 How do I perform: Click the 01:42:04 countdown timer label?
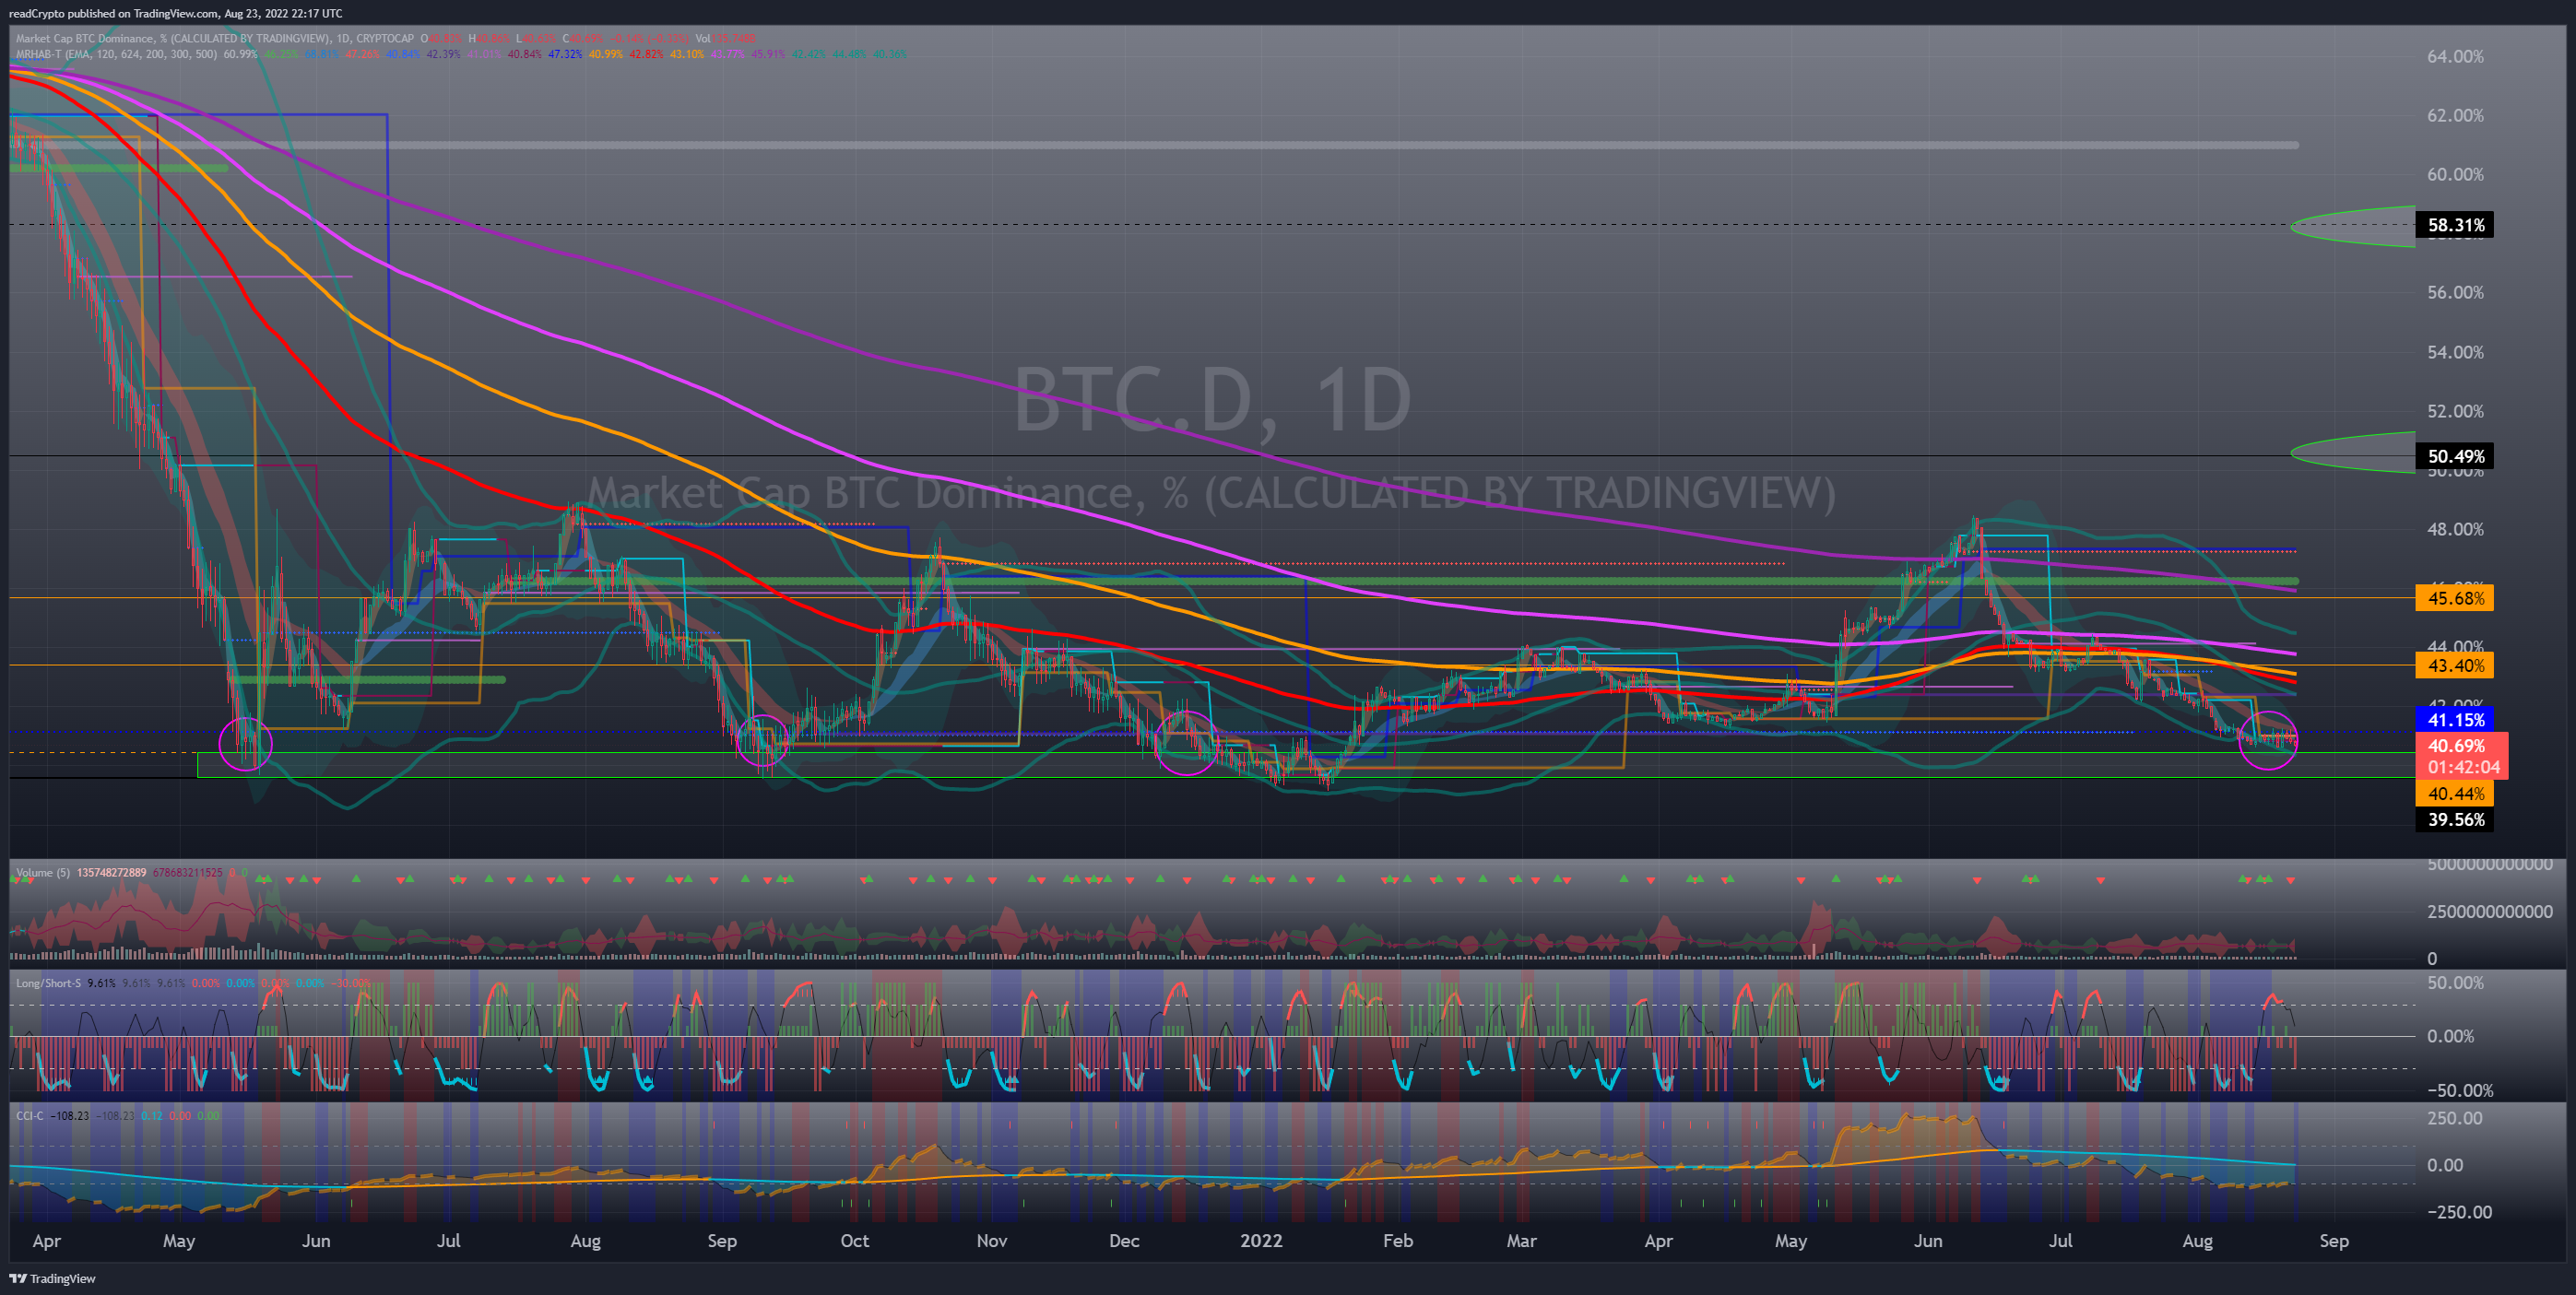coord(2463,767)
